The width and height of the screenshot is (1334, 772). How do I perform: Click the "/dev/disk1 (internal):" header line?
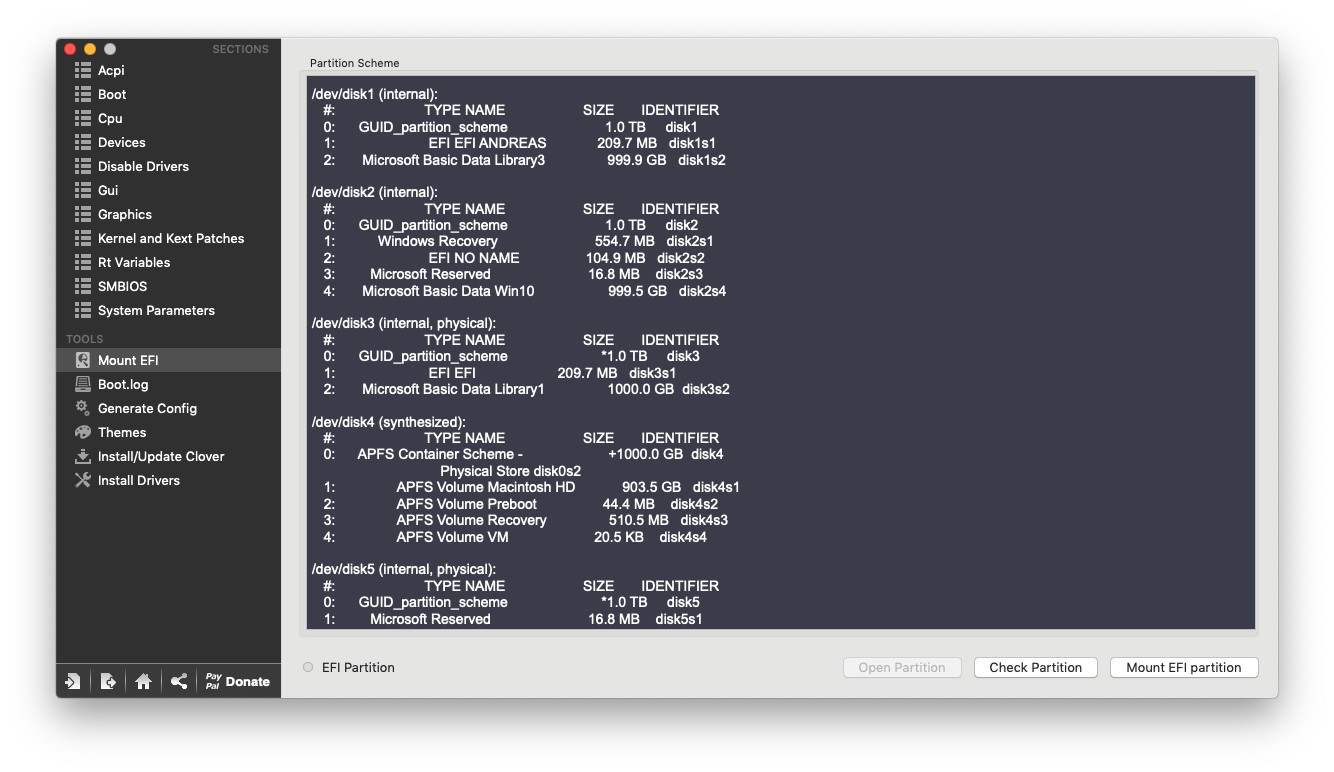[375, 94]
